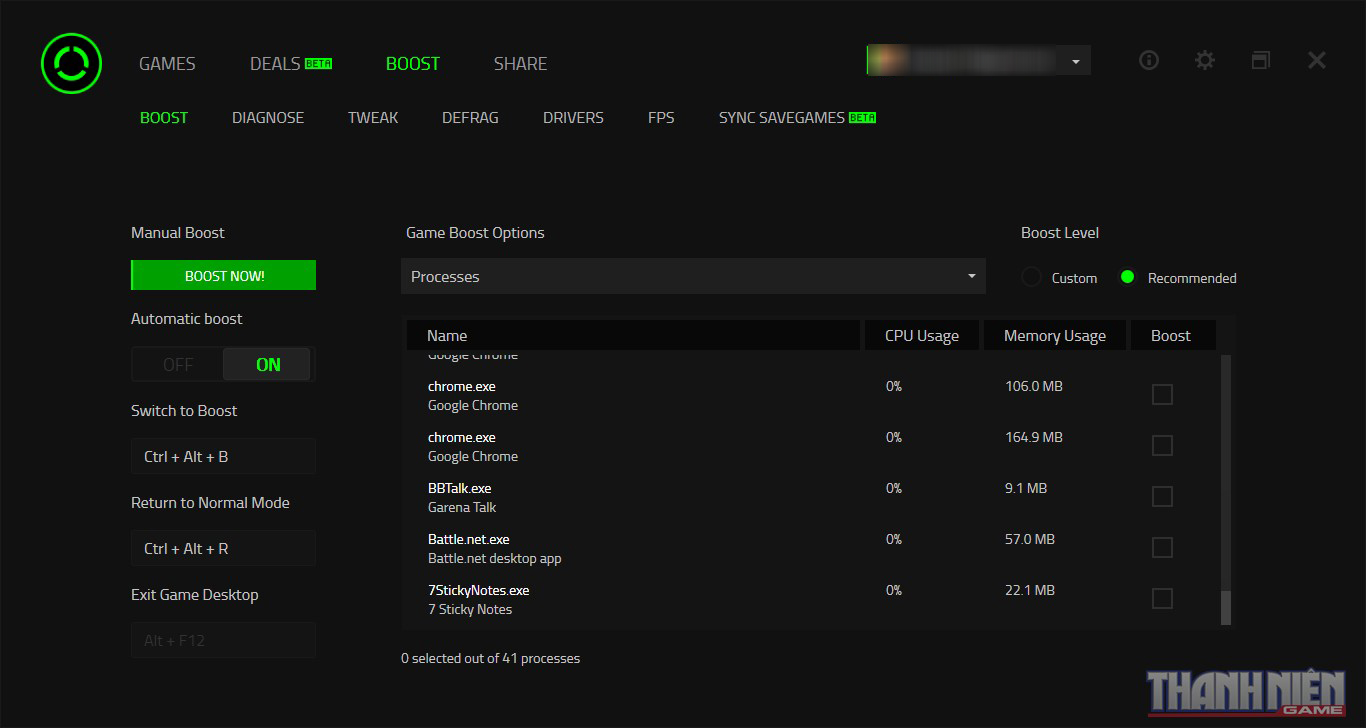Viewport: 1366px width, 728px height.
Task: Sort by the Name column header
Action: [634, 335]
